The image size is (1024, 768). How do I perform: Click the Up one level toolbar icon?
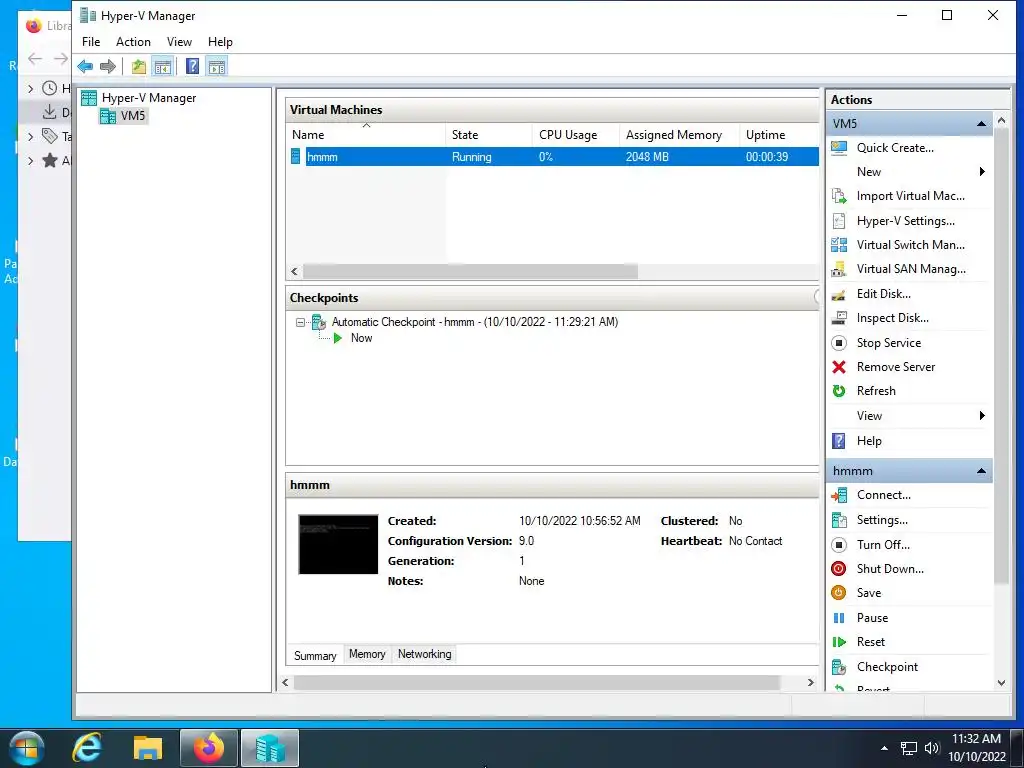(138, 66)
